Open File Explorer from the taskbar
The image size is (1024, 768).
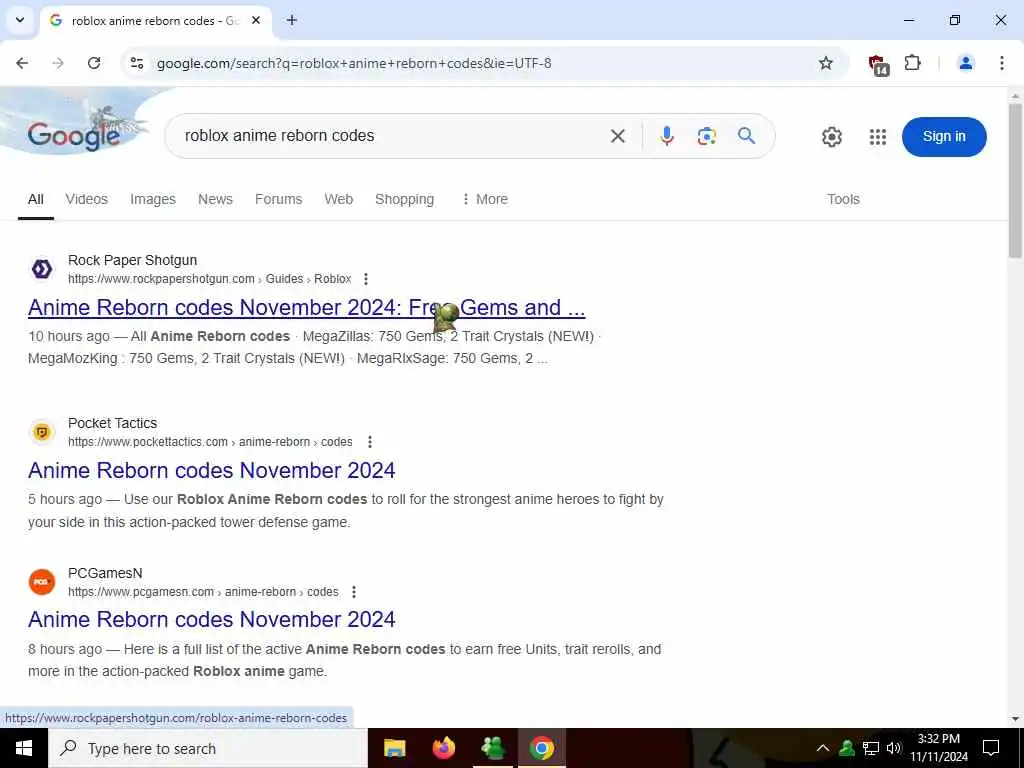pos(394,748)
